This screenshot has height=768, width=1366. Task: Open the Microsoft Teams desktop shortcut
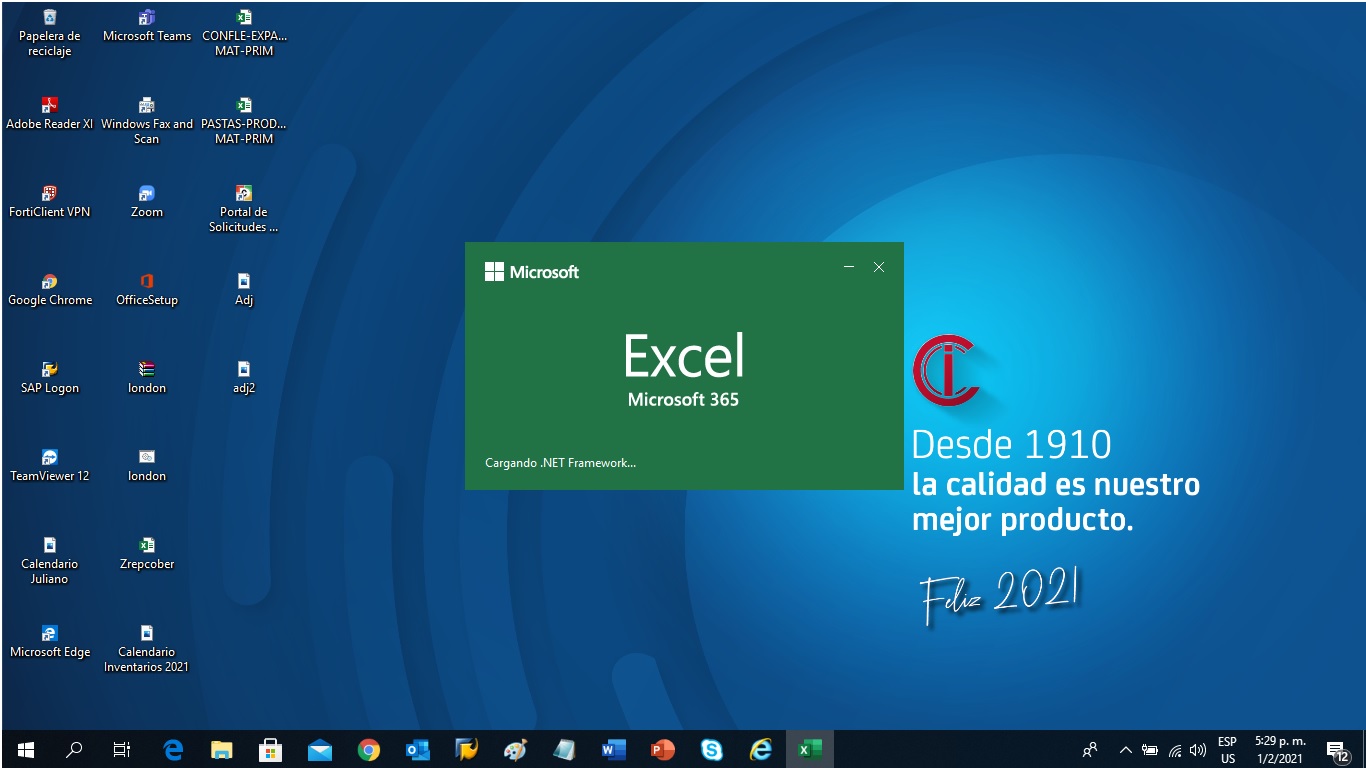(147, 26)
